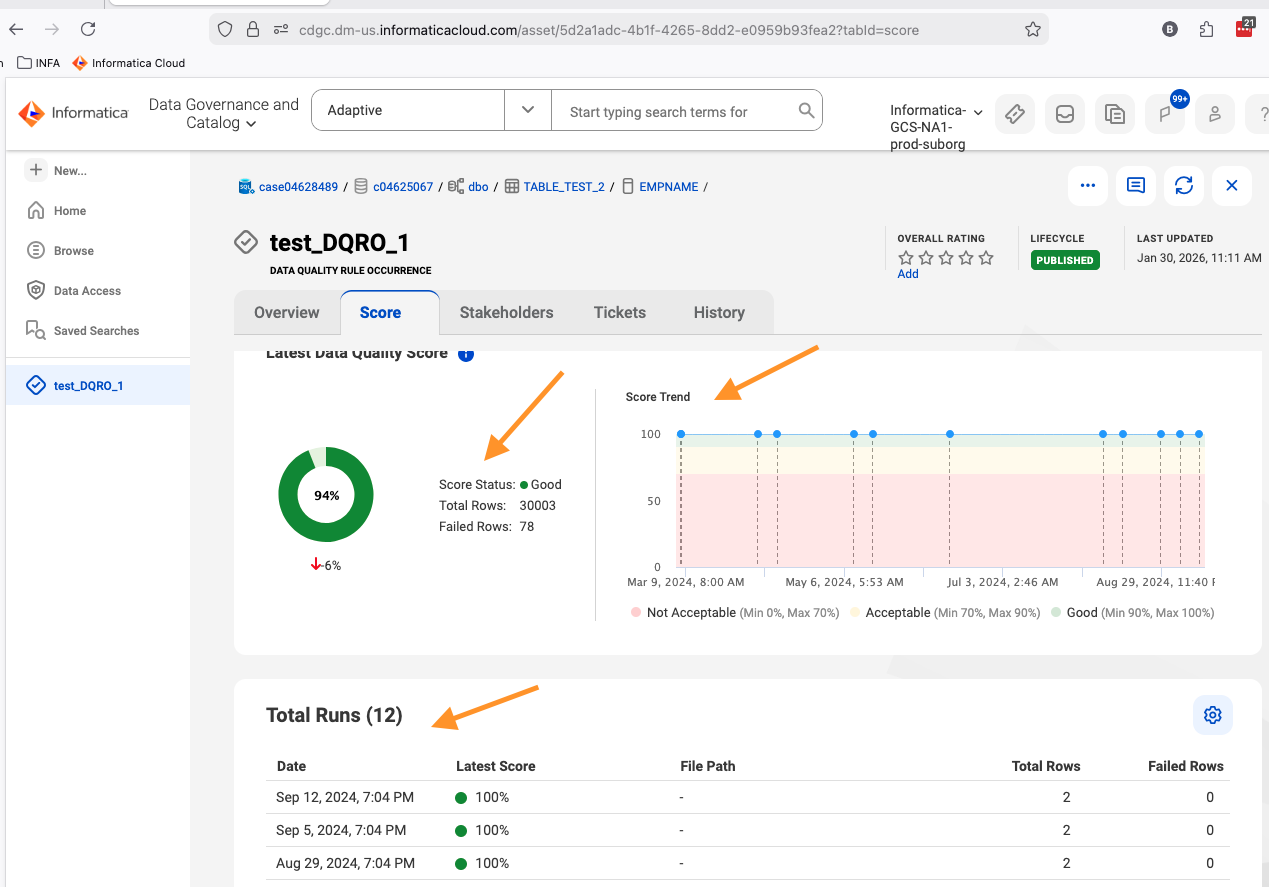Open Data Access in sidebar
This screenshot has width=1269, height=887.
73,291
